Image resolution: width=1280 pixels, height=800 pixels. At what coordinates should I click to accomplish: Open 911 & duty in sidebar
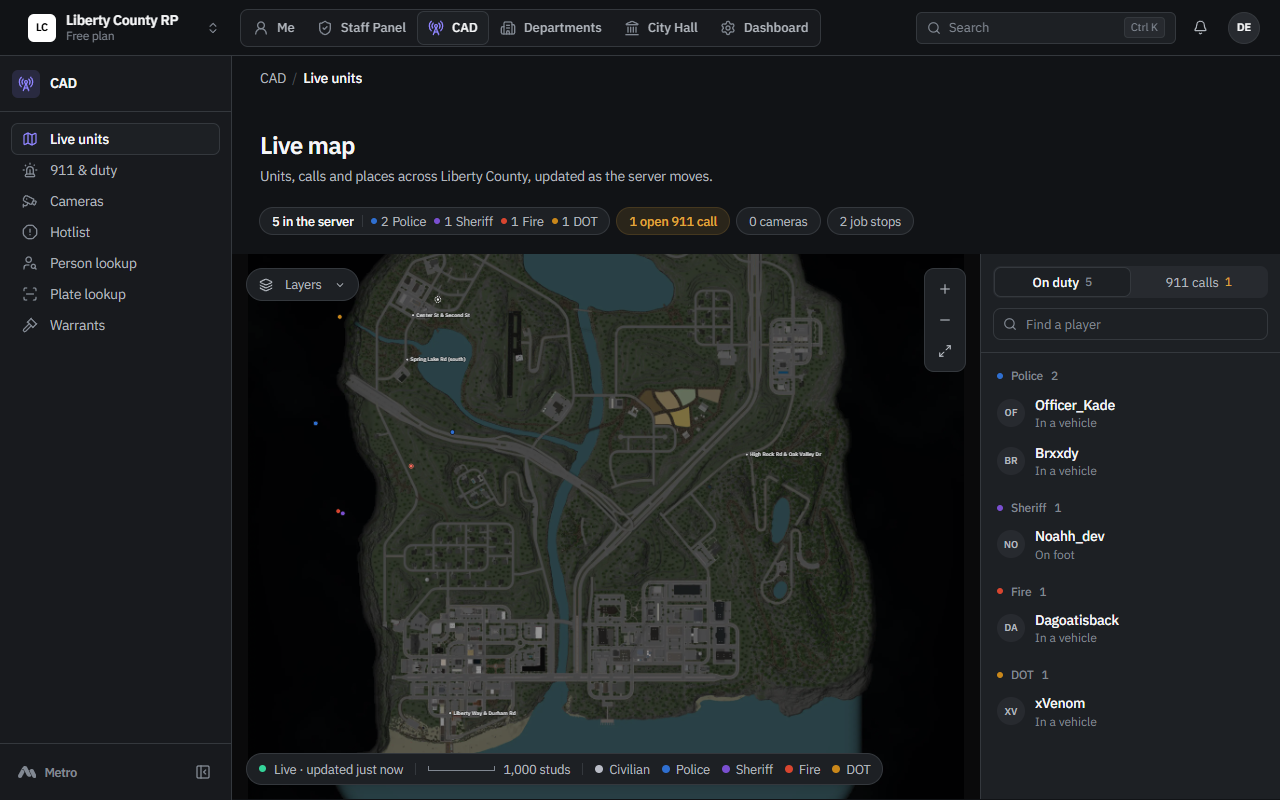pyautogui.click(x=115, y=170)
